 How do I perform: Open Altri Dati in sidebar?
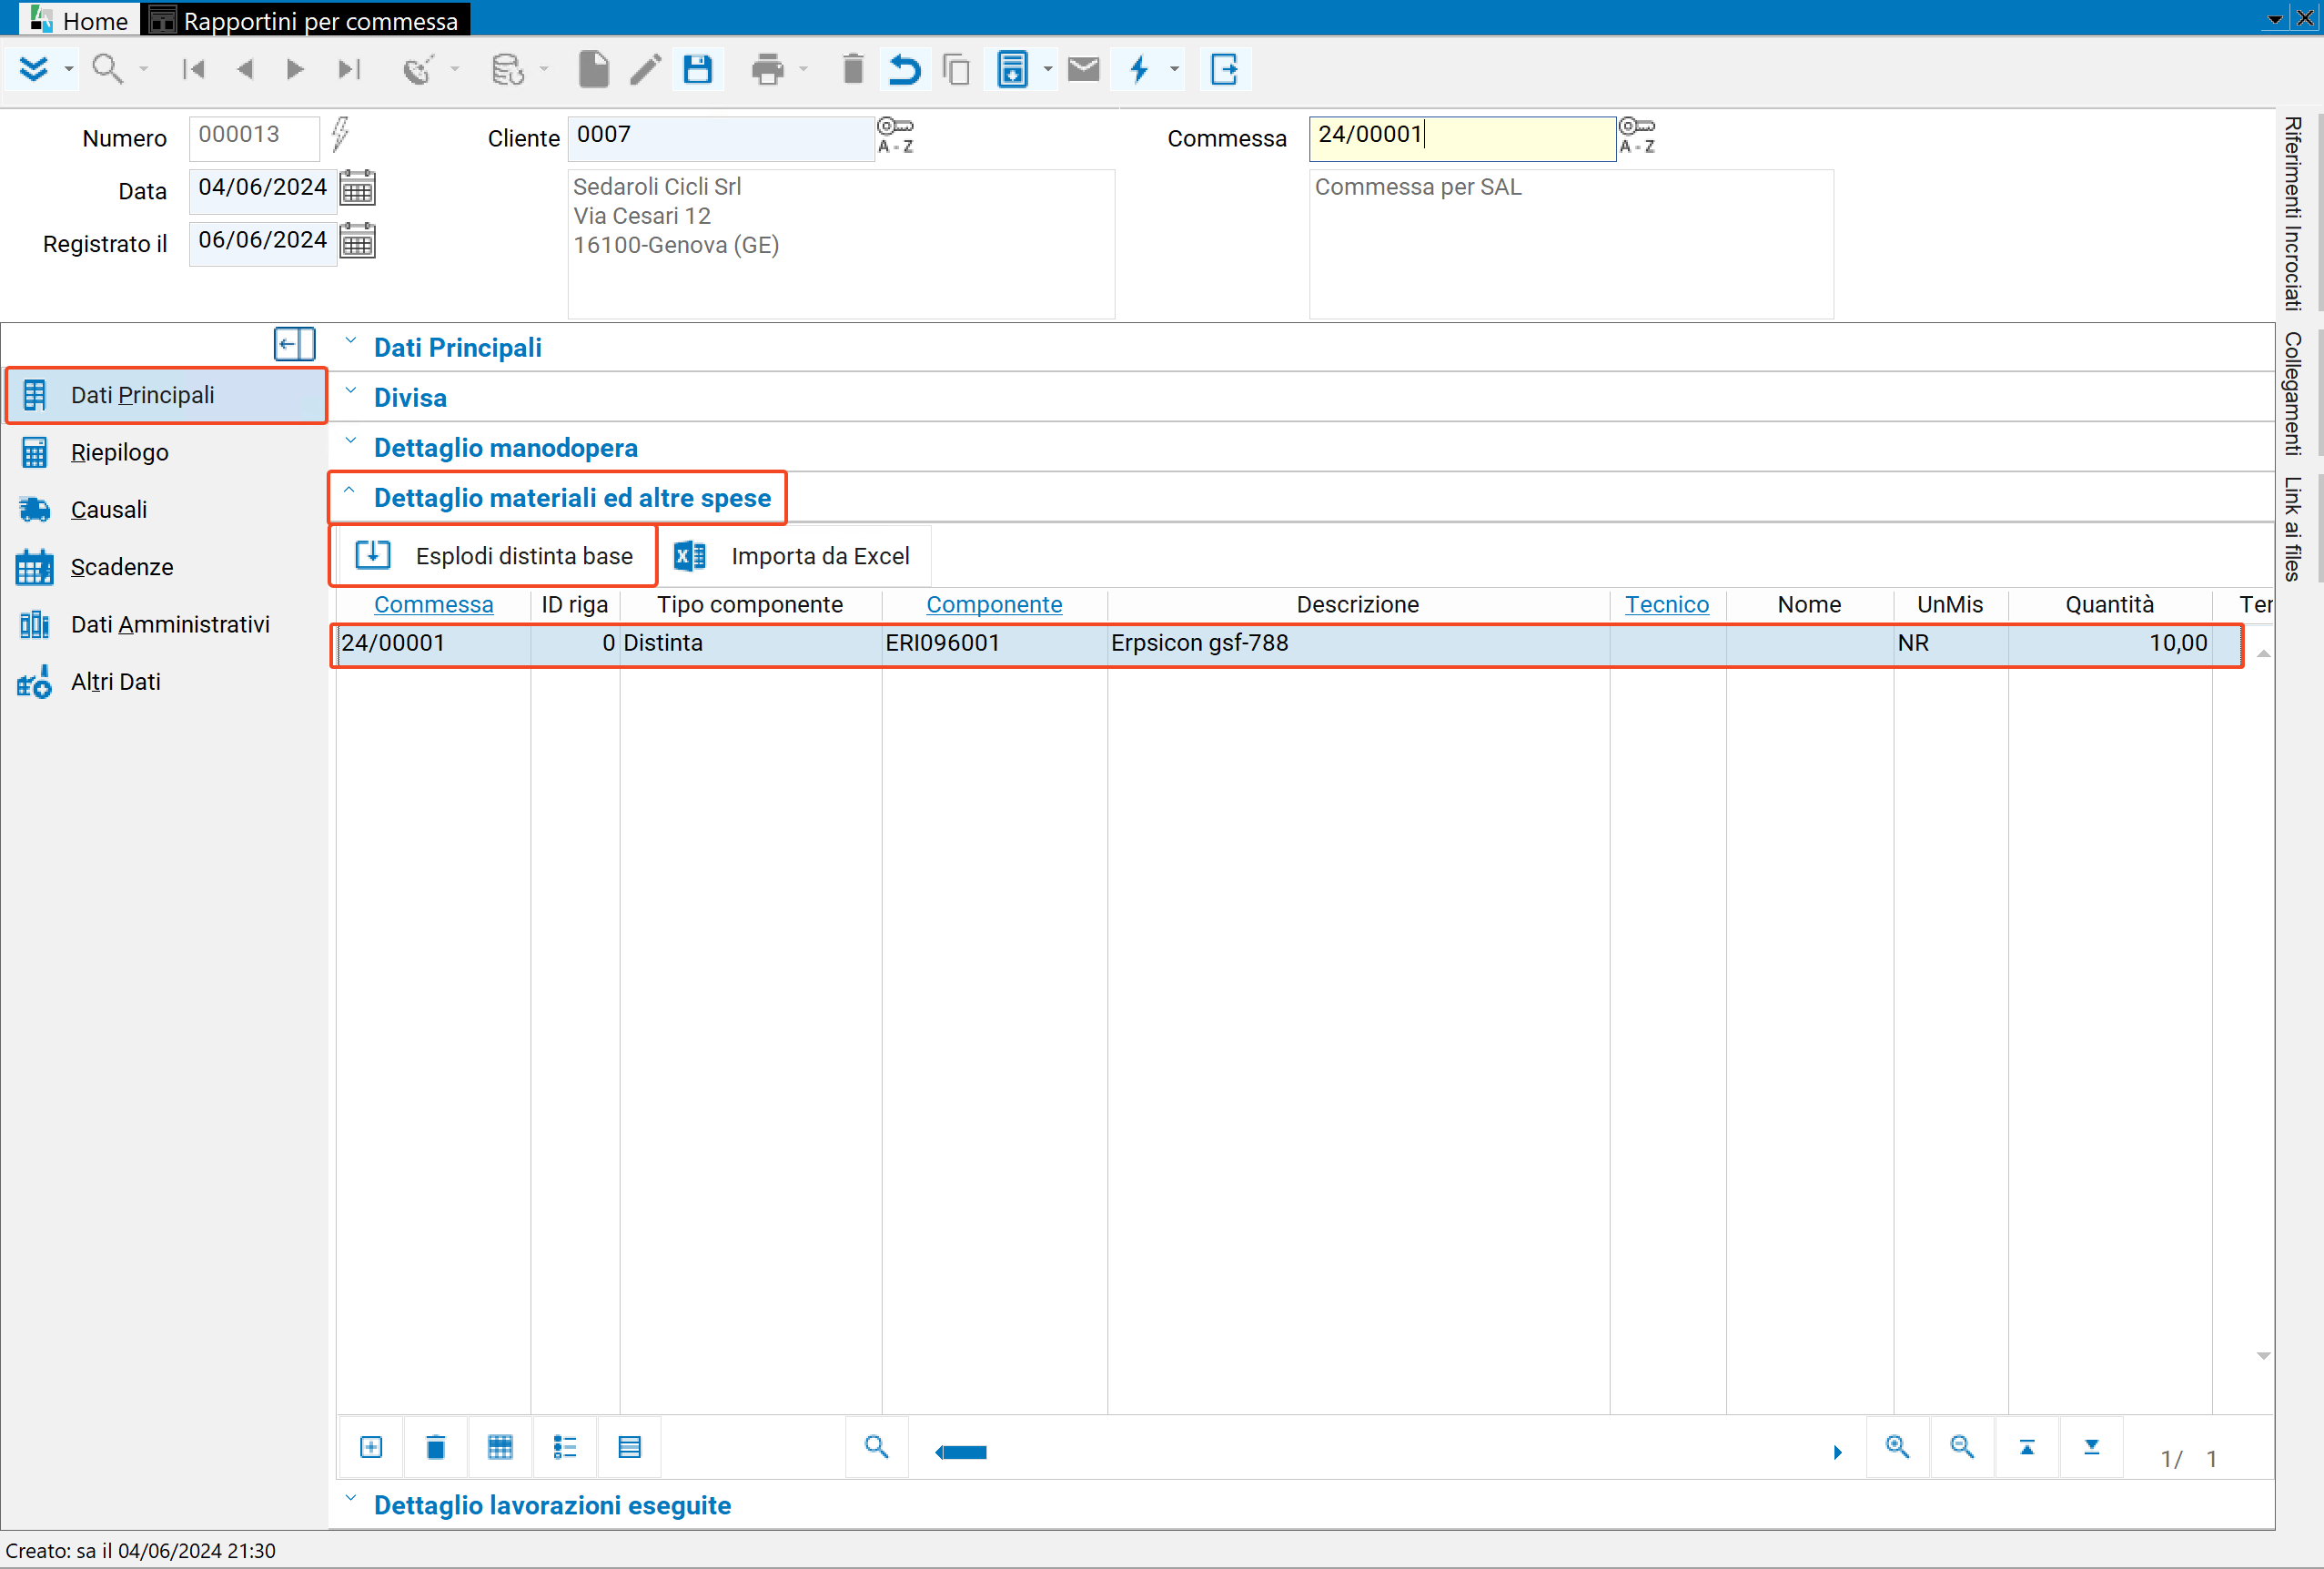click(x=116, y=682)
